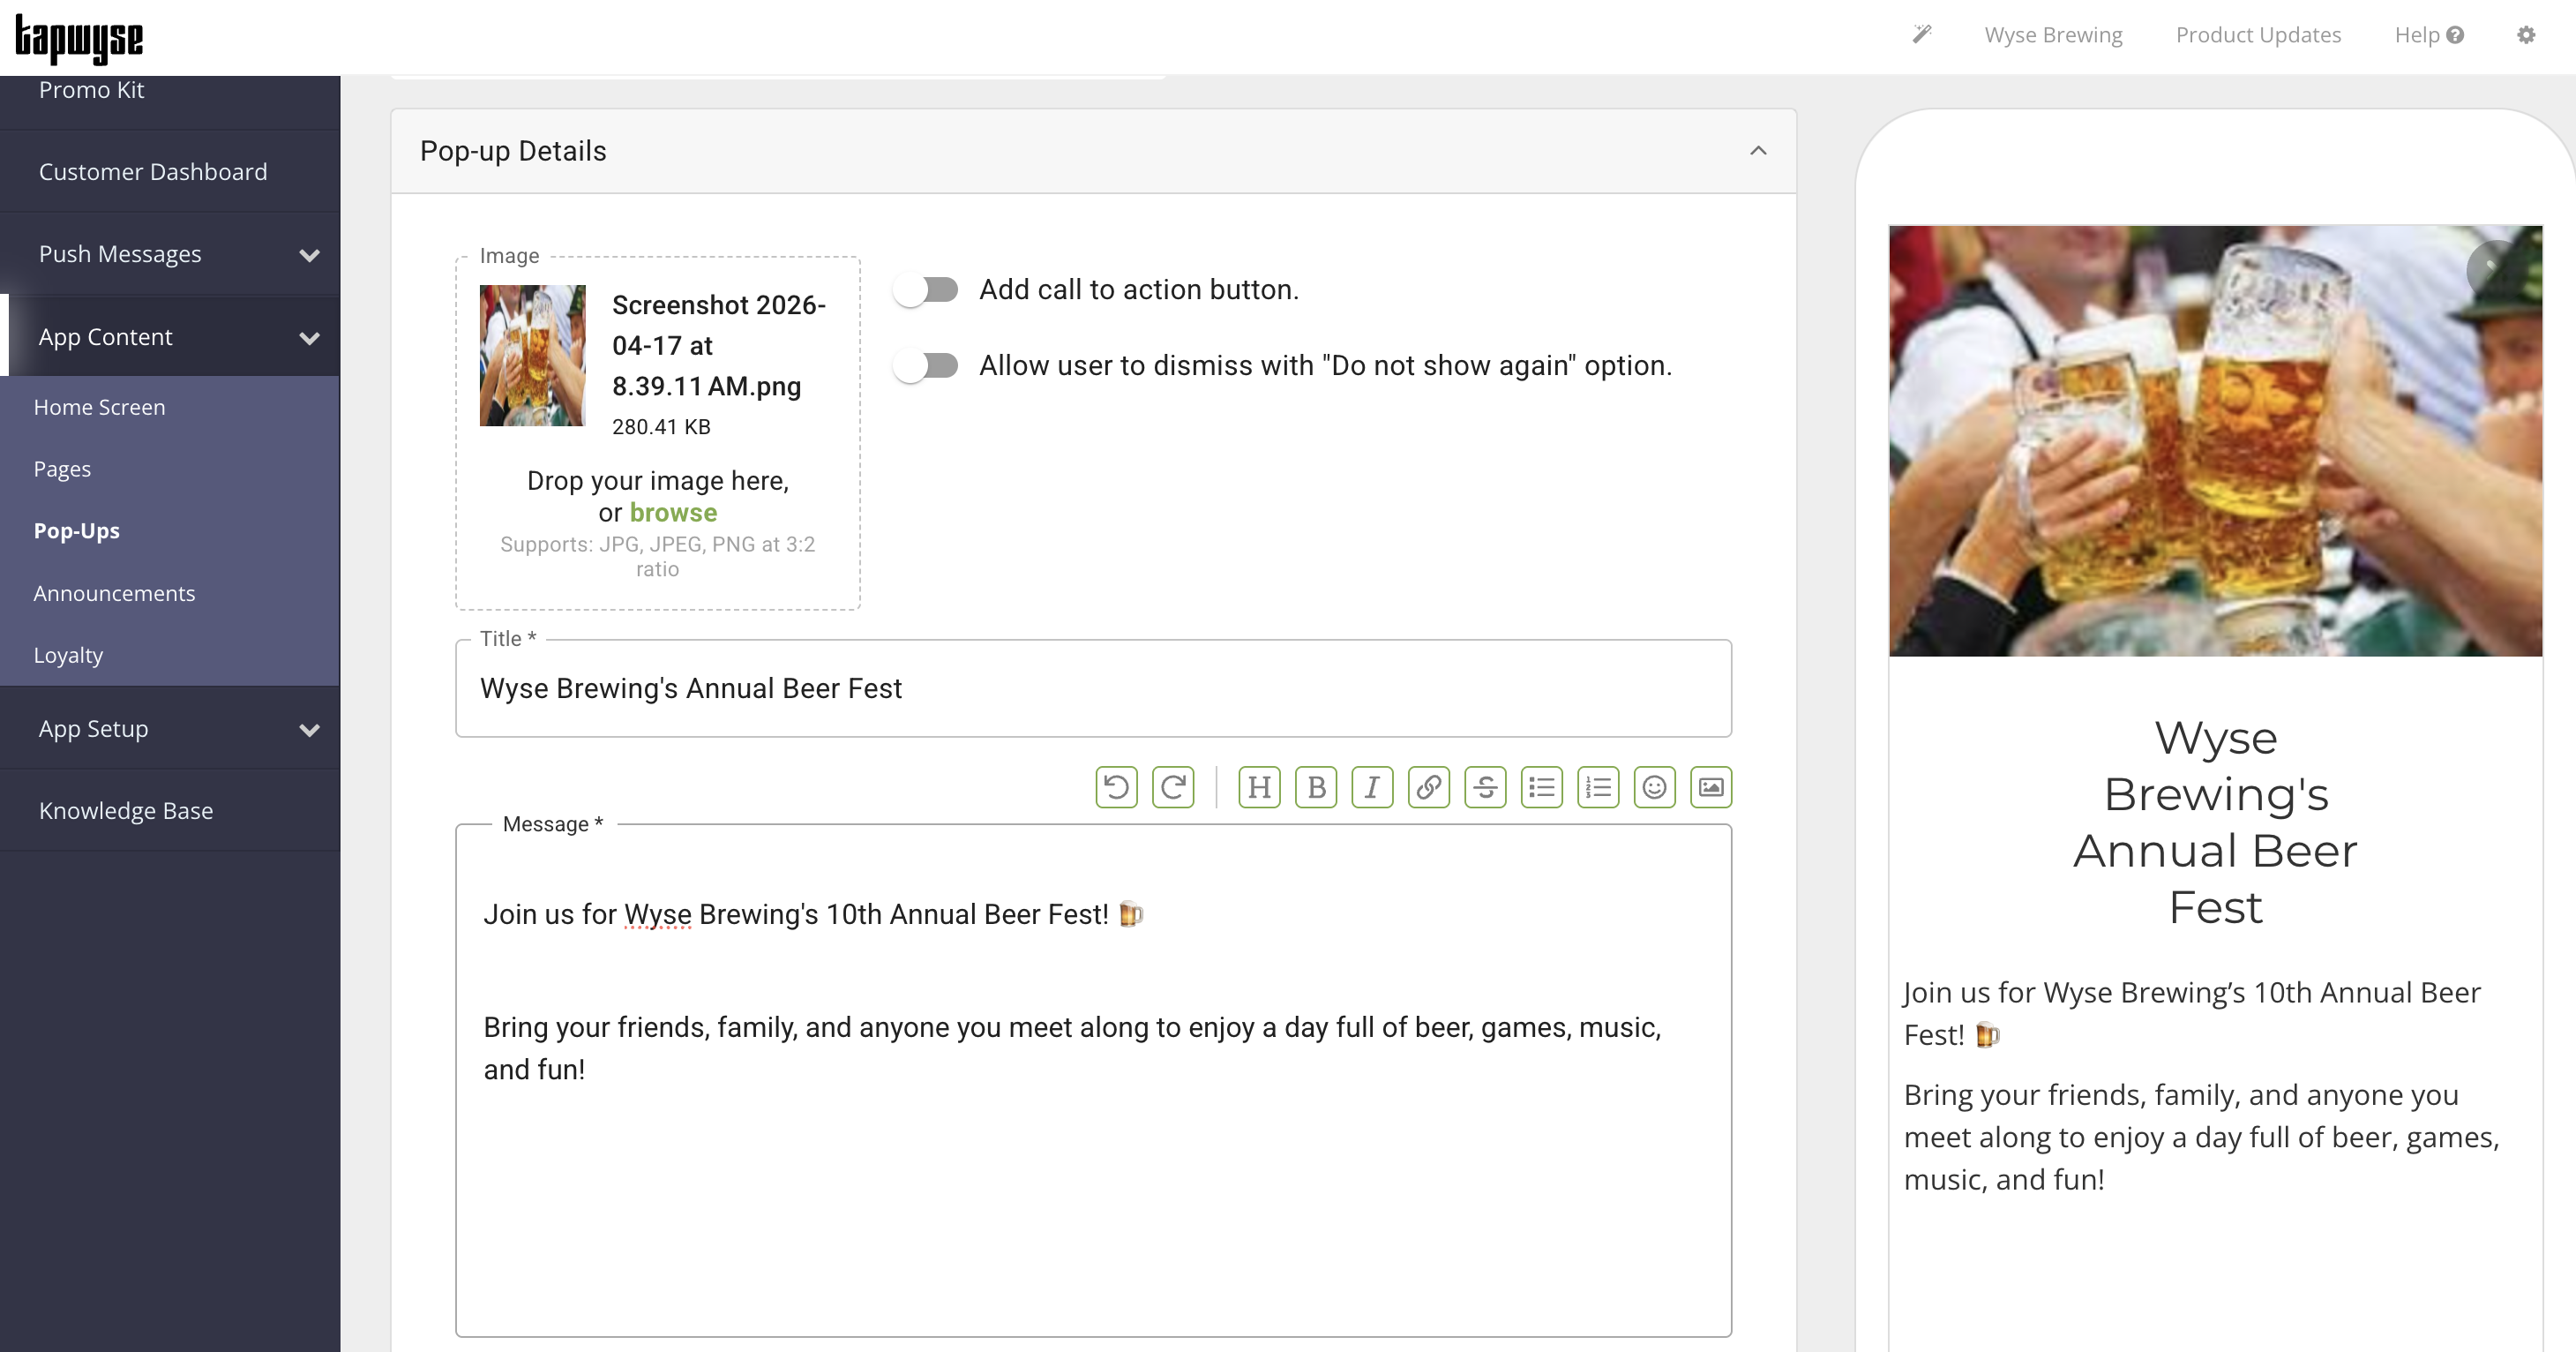Click the redo icon in message toolbar
2576x1352 pixels.
(x=1173, y=787)
